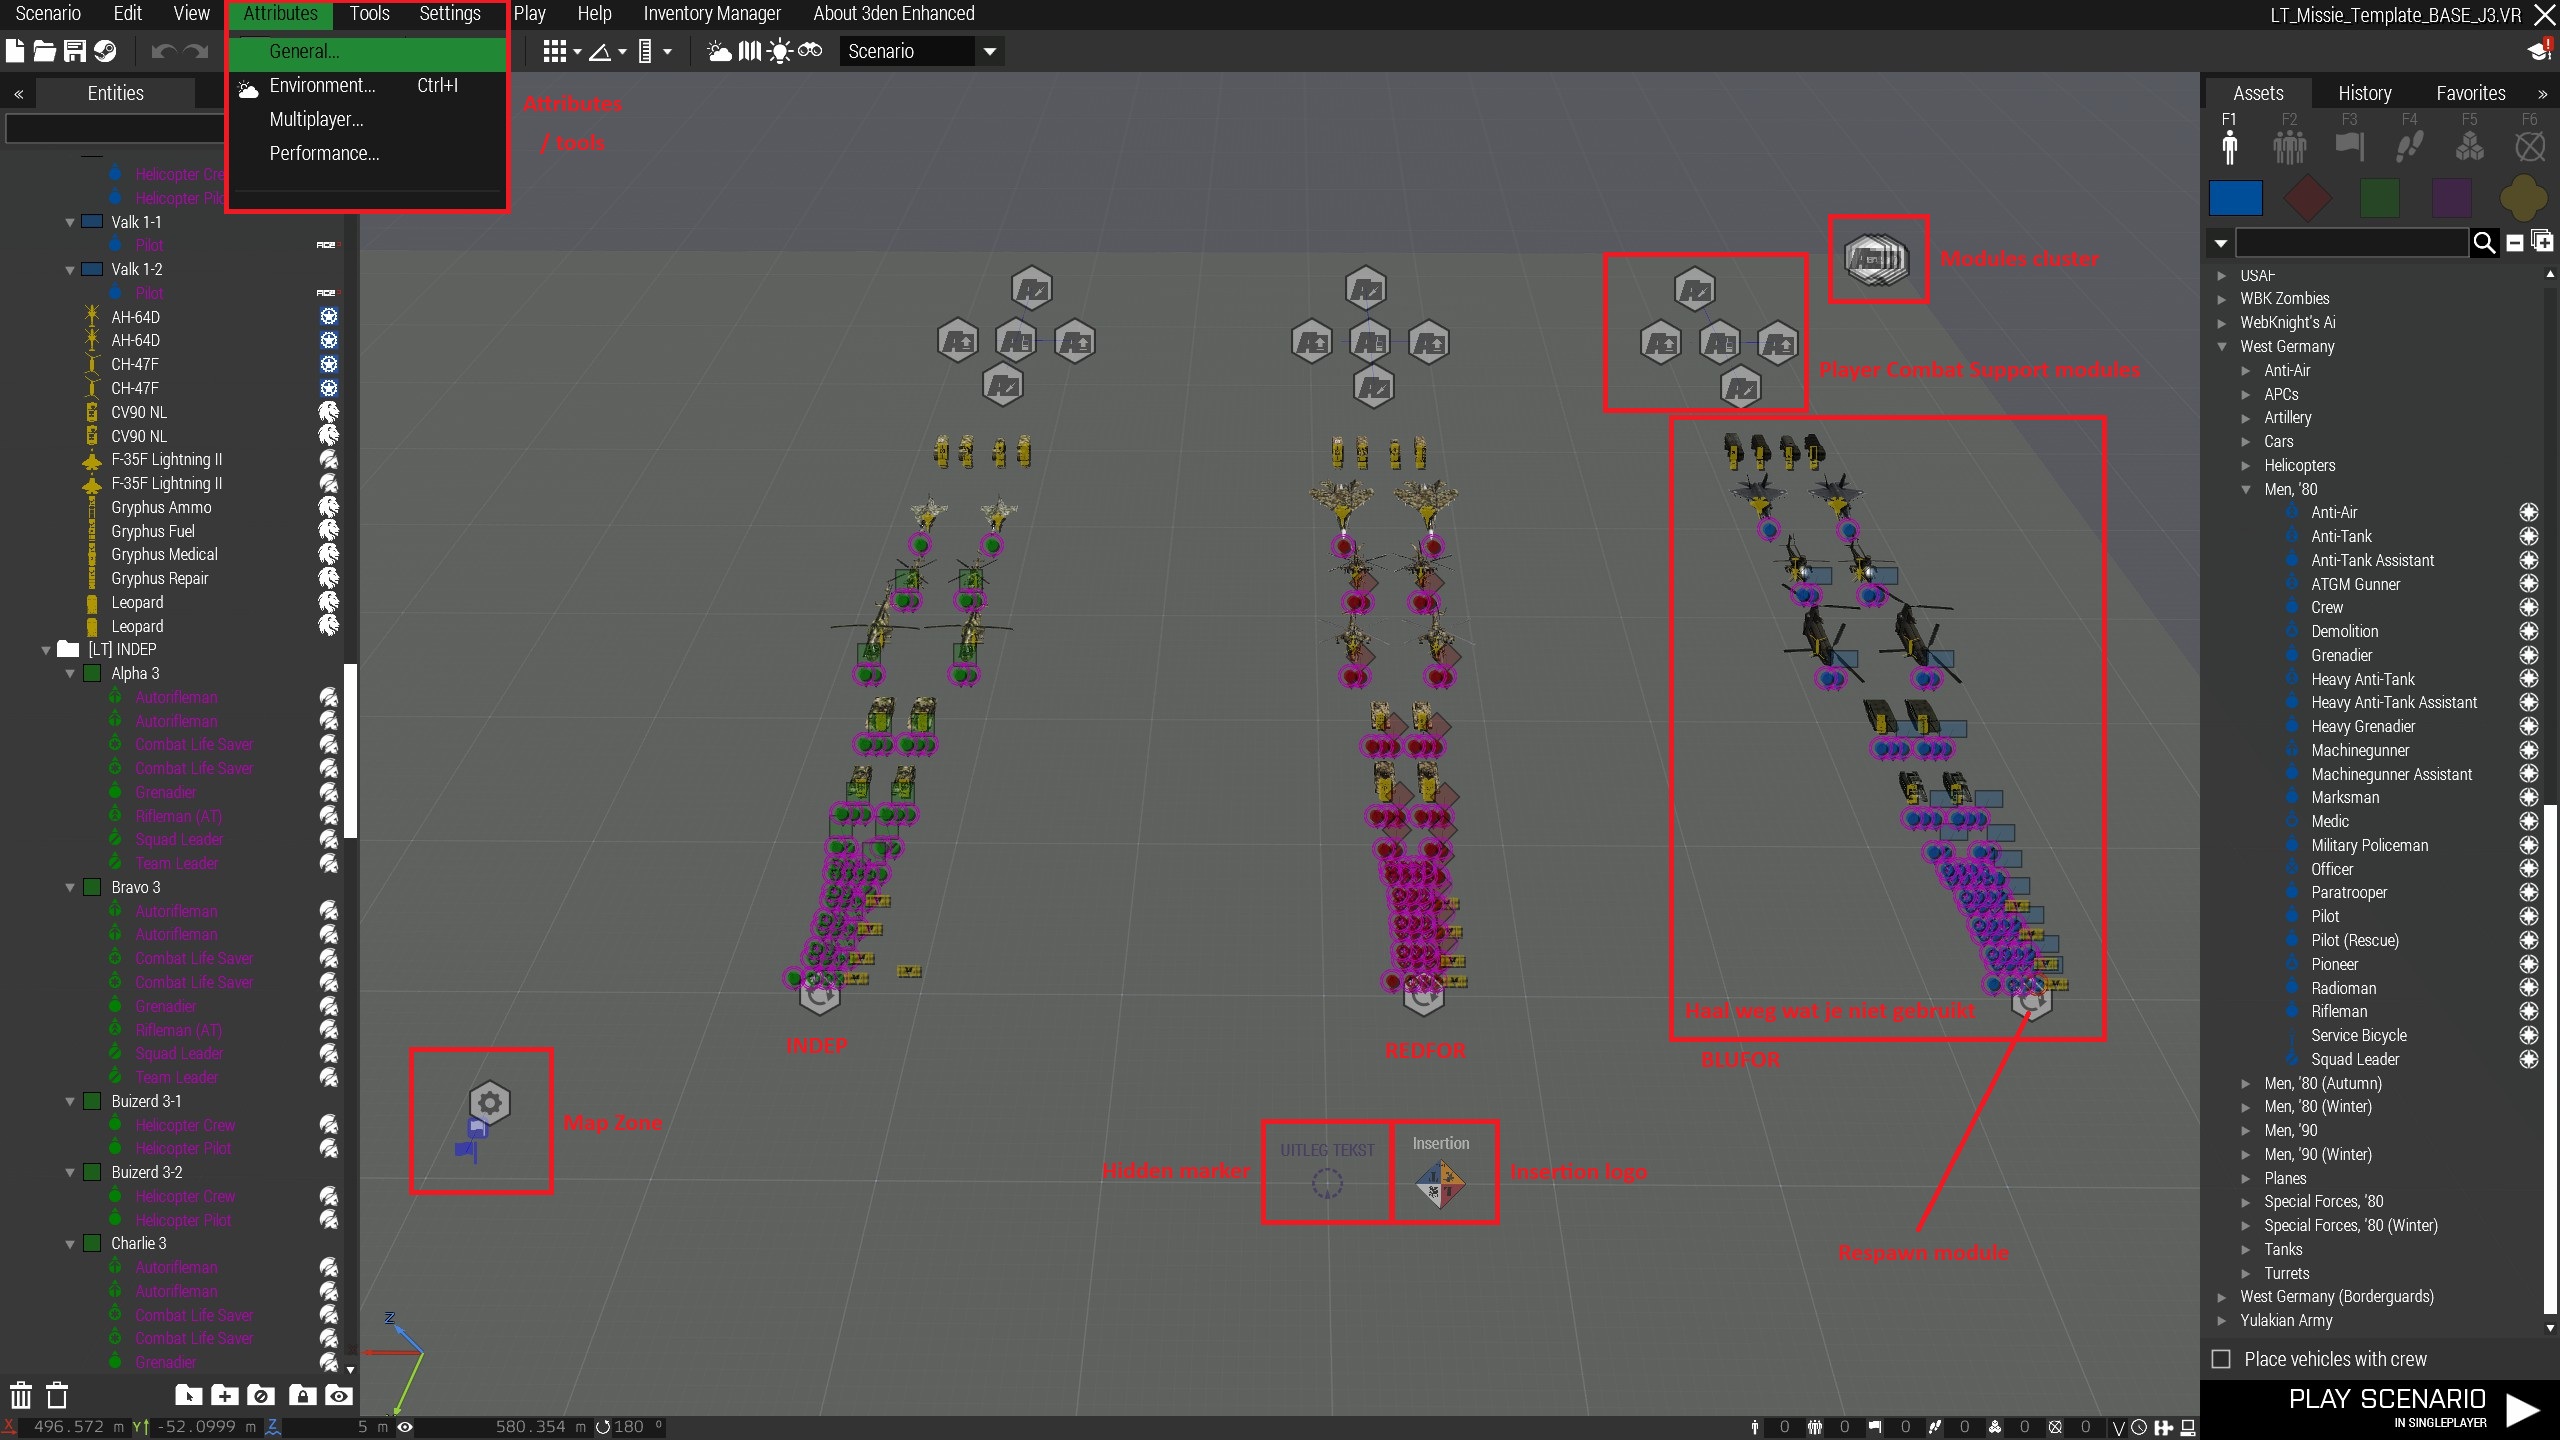2560x1440 pixels.
Task: Toggle vertical mode V icon in status bar
Action: [2118, 1427]
